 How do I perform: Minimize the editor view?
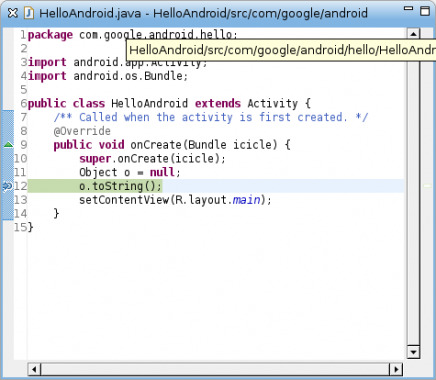(408, 8)
